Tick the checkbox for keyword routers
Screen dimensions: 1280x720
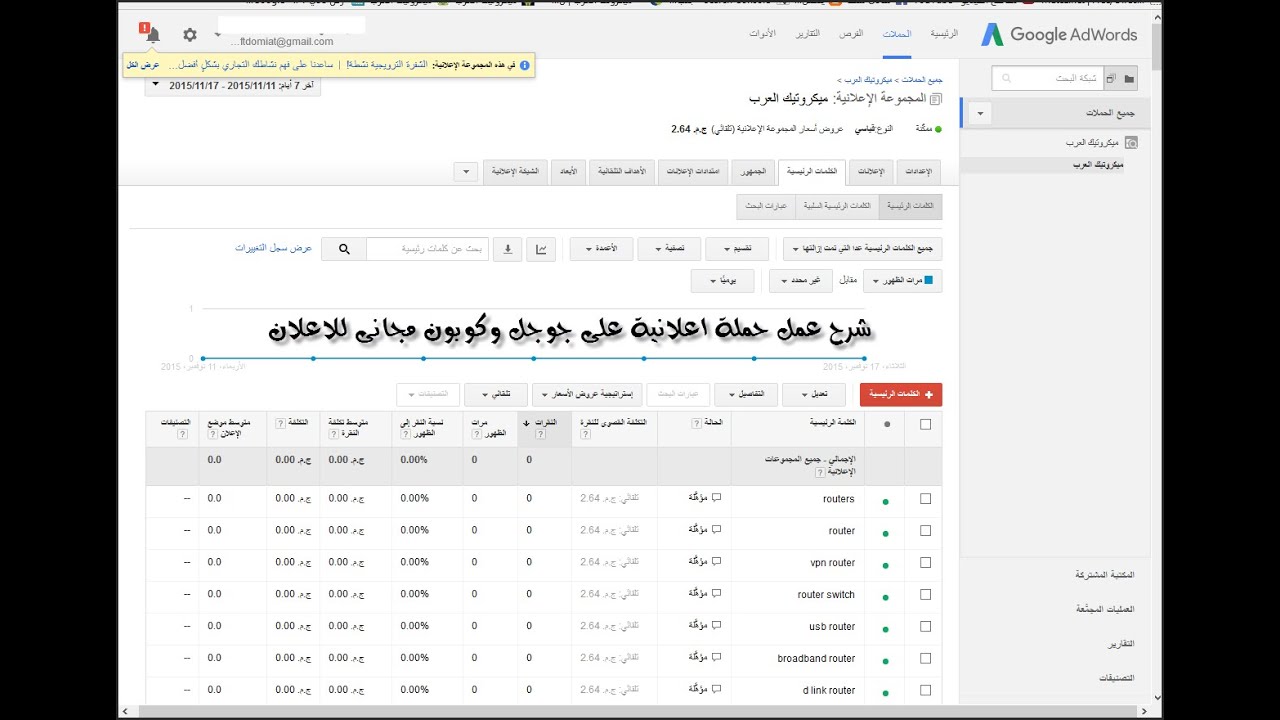tap(925, 498)
